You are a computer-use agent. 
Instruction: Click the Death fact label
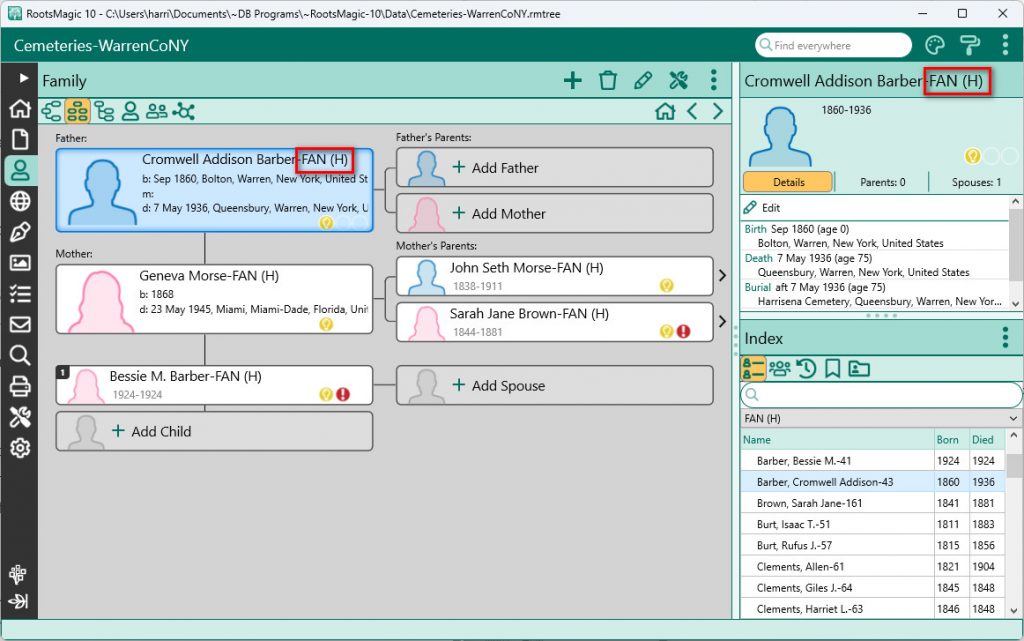click(758, 258)
